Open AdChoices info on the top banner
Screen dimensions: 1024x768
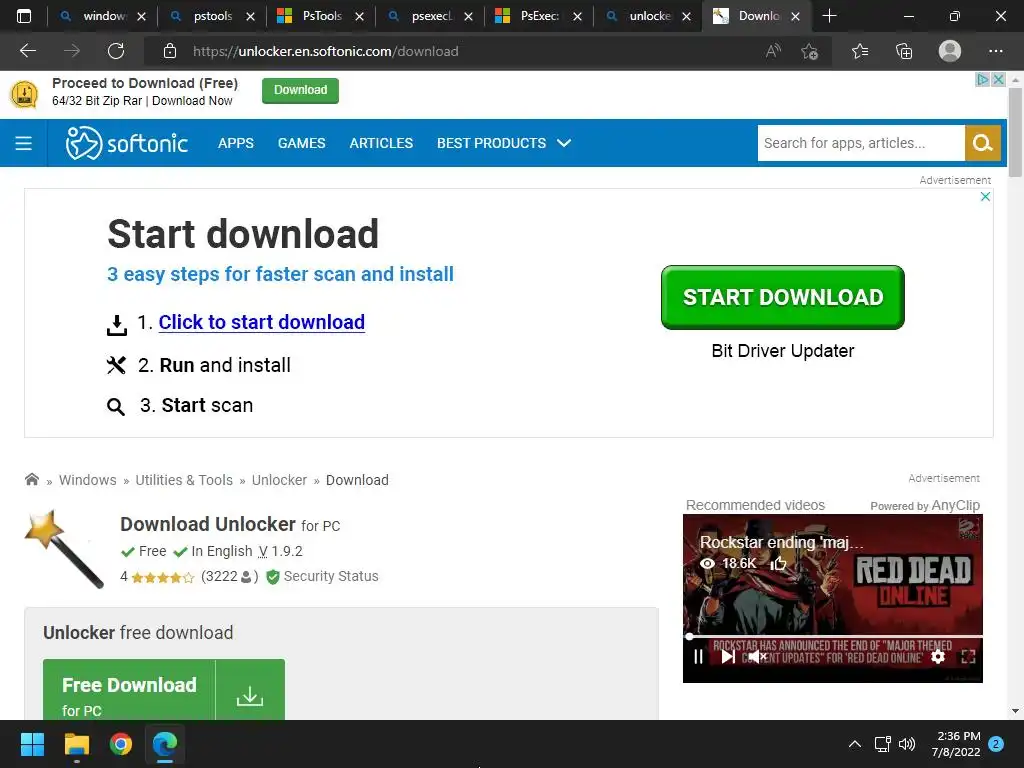pos(982,80)
